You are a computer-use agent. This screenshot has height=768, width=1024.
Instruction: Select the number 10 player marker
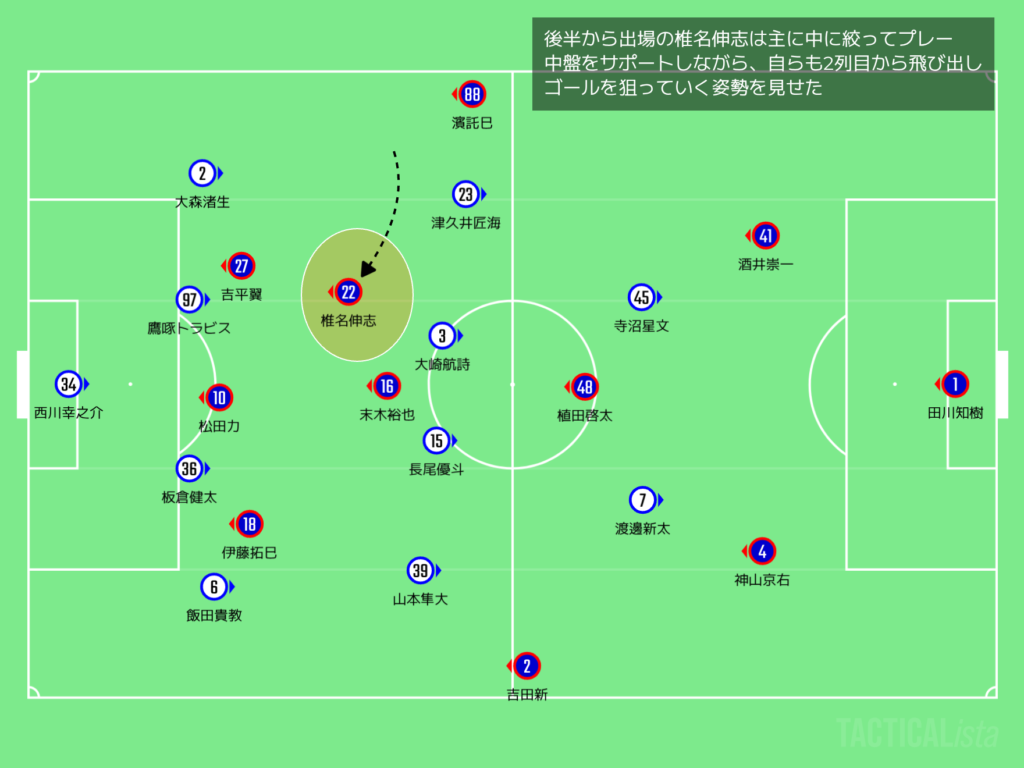point(220,397)
